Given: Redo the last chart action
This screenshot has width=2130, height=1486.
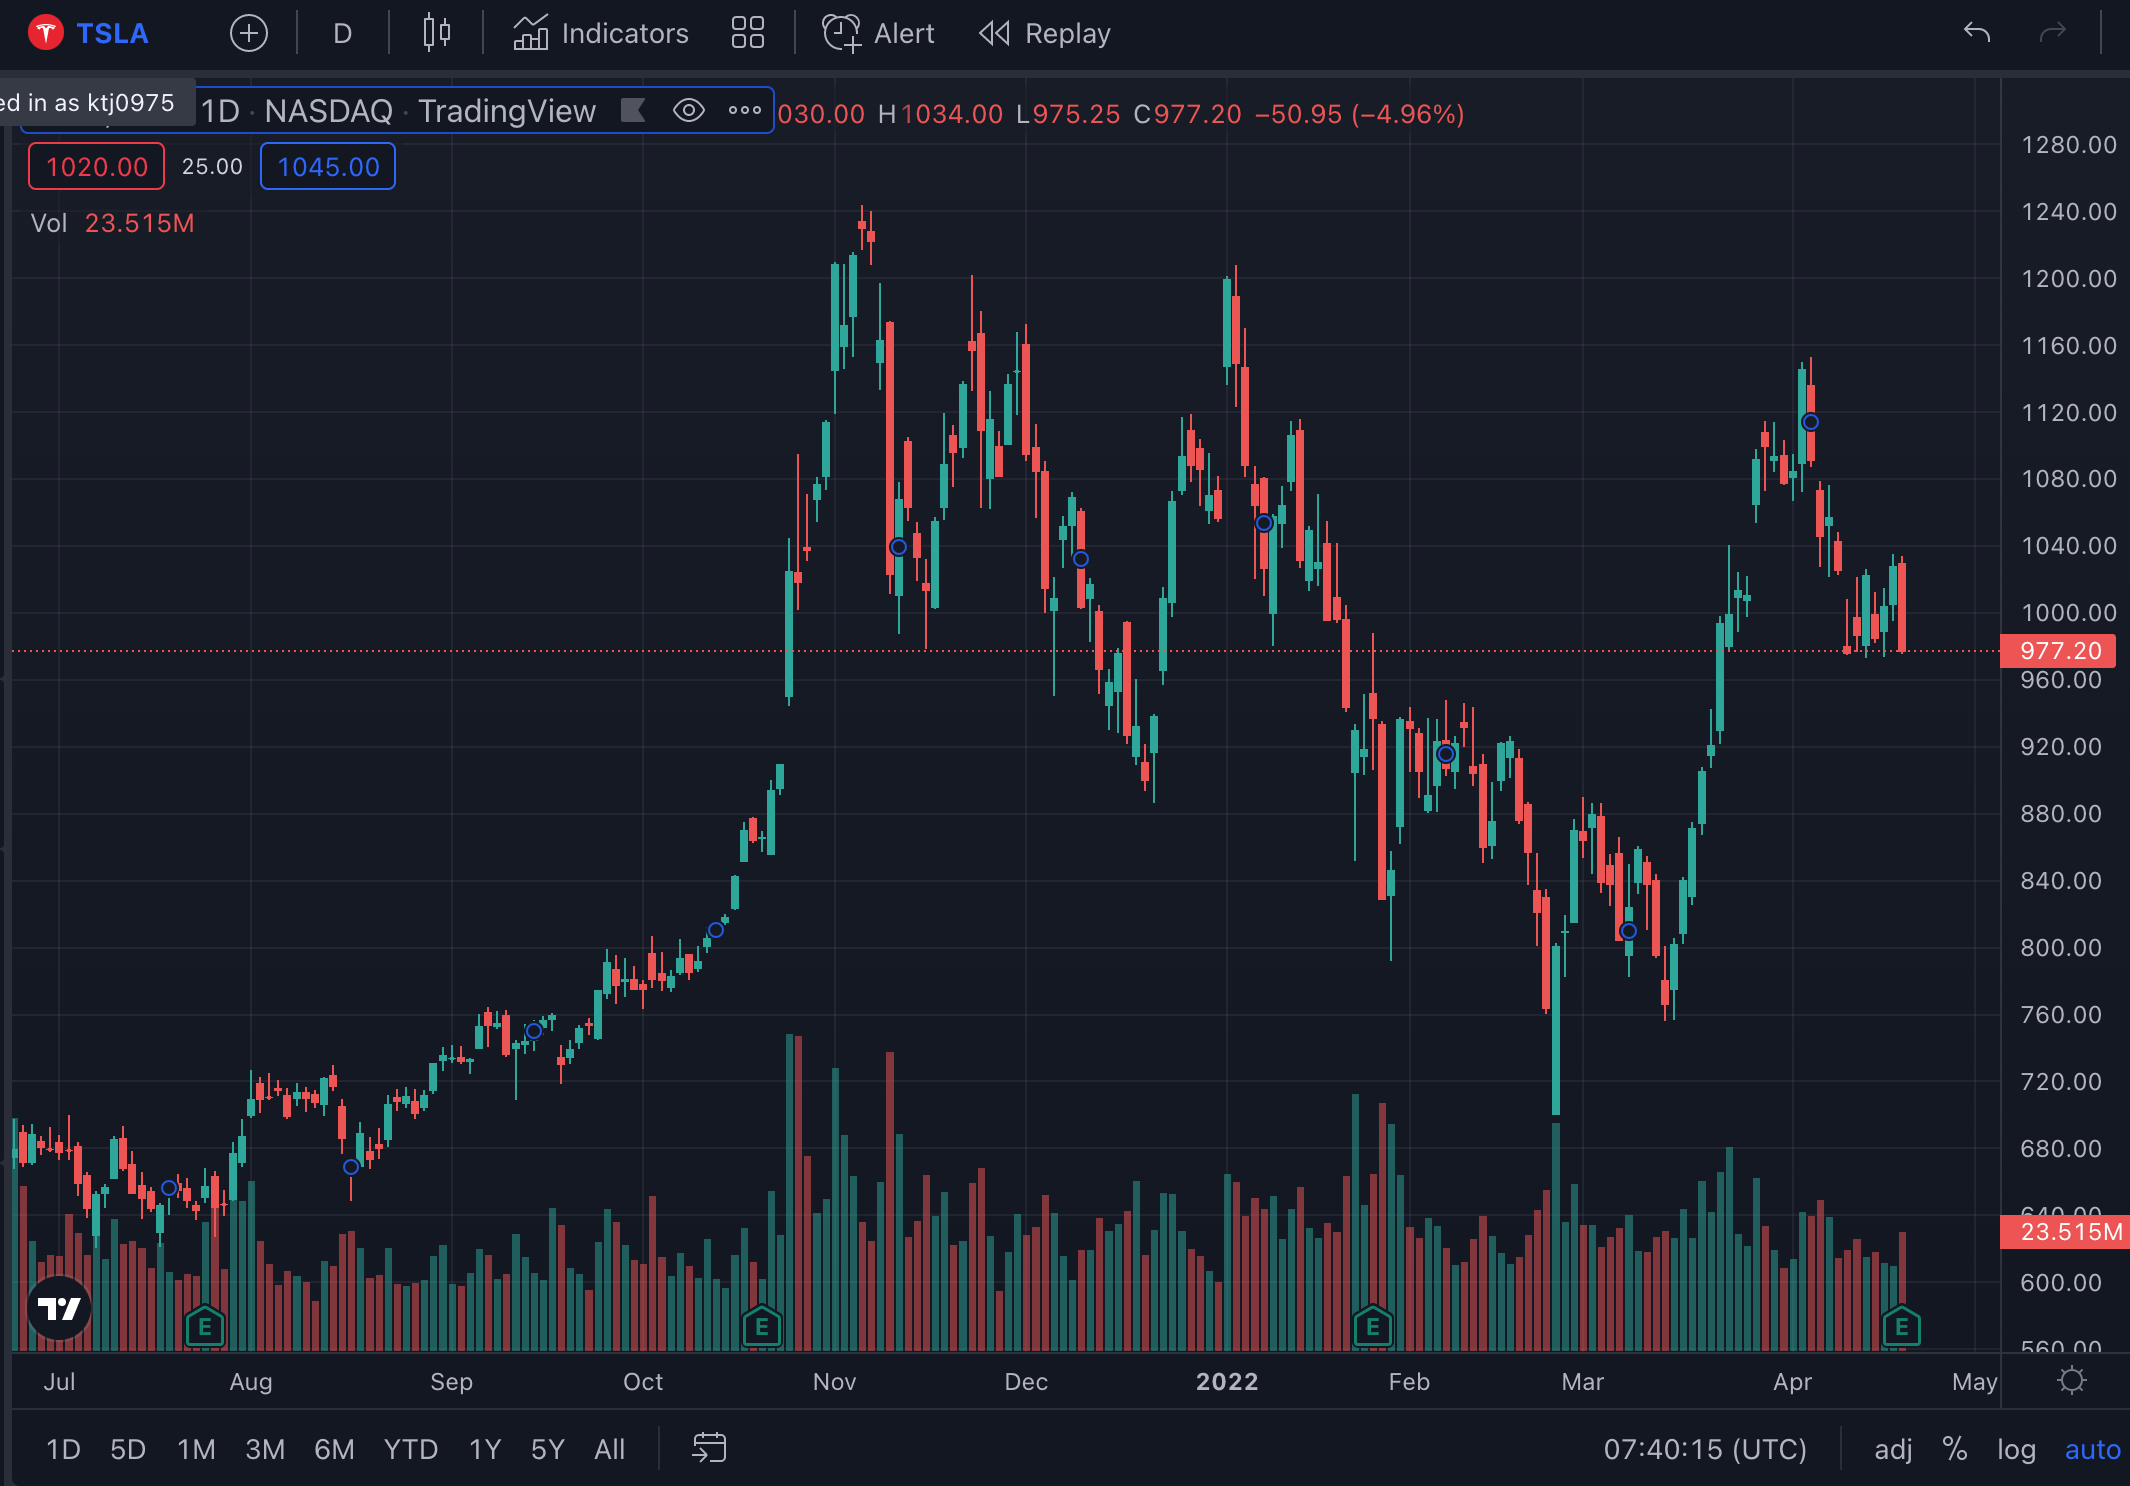Looking at the screenshot, I should pos(2052,33).
